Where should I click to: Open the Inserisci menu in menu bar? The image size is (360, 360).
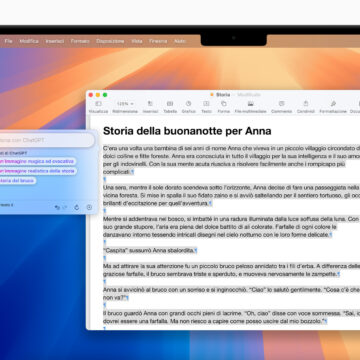55,41
